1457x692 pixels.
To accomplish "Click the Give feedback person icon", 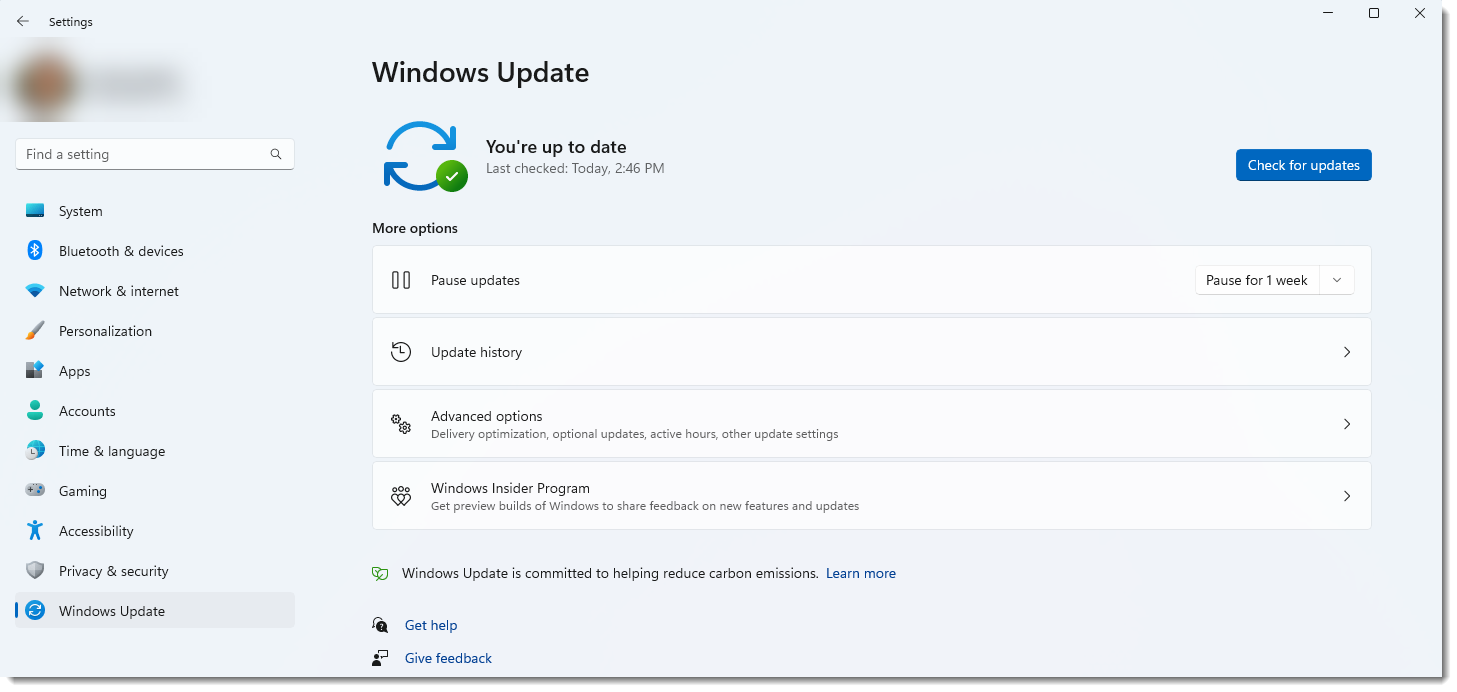I will 380,658.
